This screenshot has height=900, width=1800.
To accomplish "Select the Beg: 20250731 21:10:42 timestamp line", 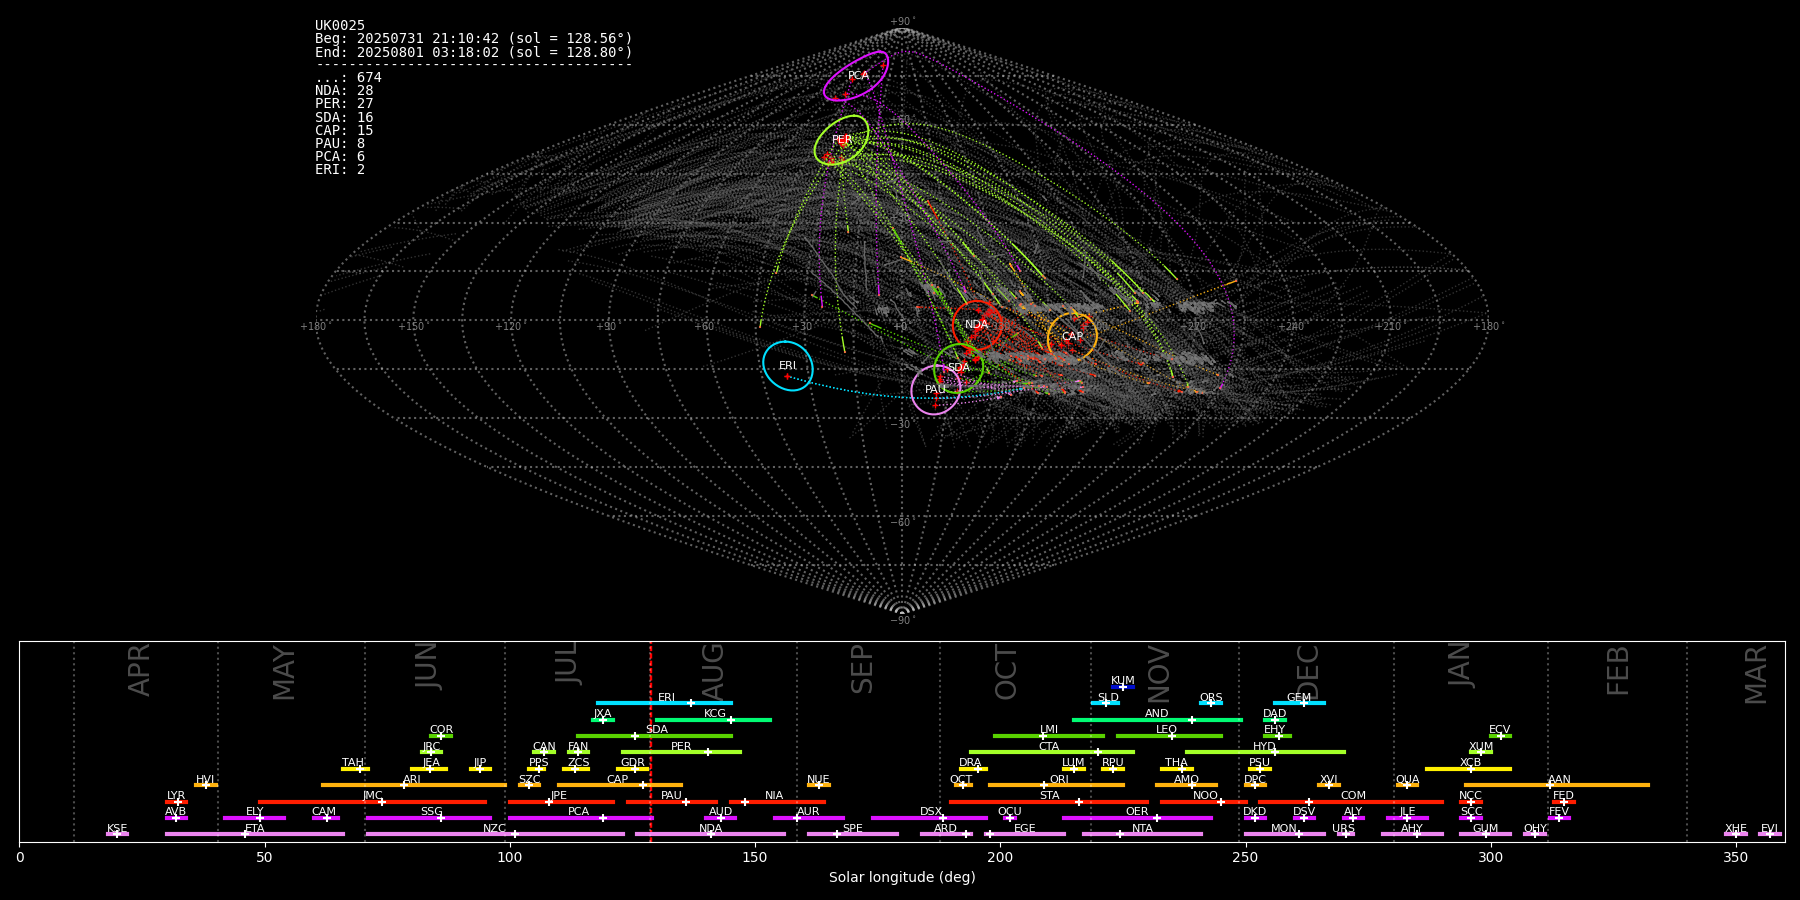I will pyautogui.click(x=474, y=39).
